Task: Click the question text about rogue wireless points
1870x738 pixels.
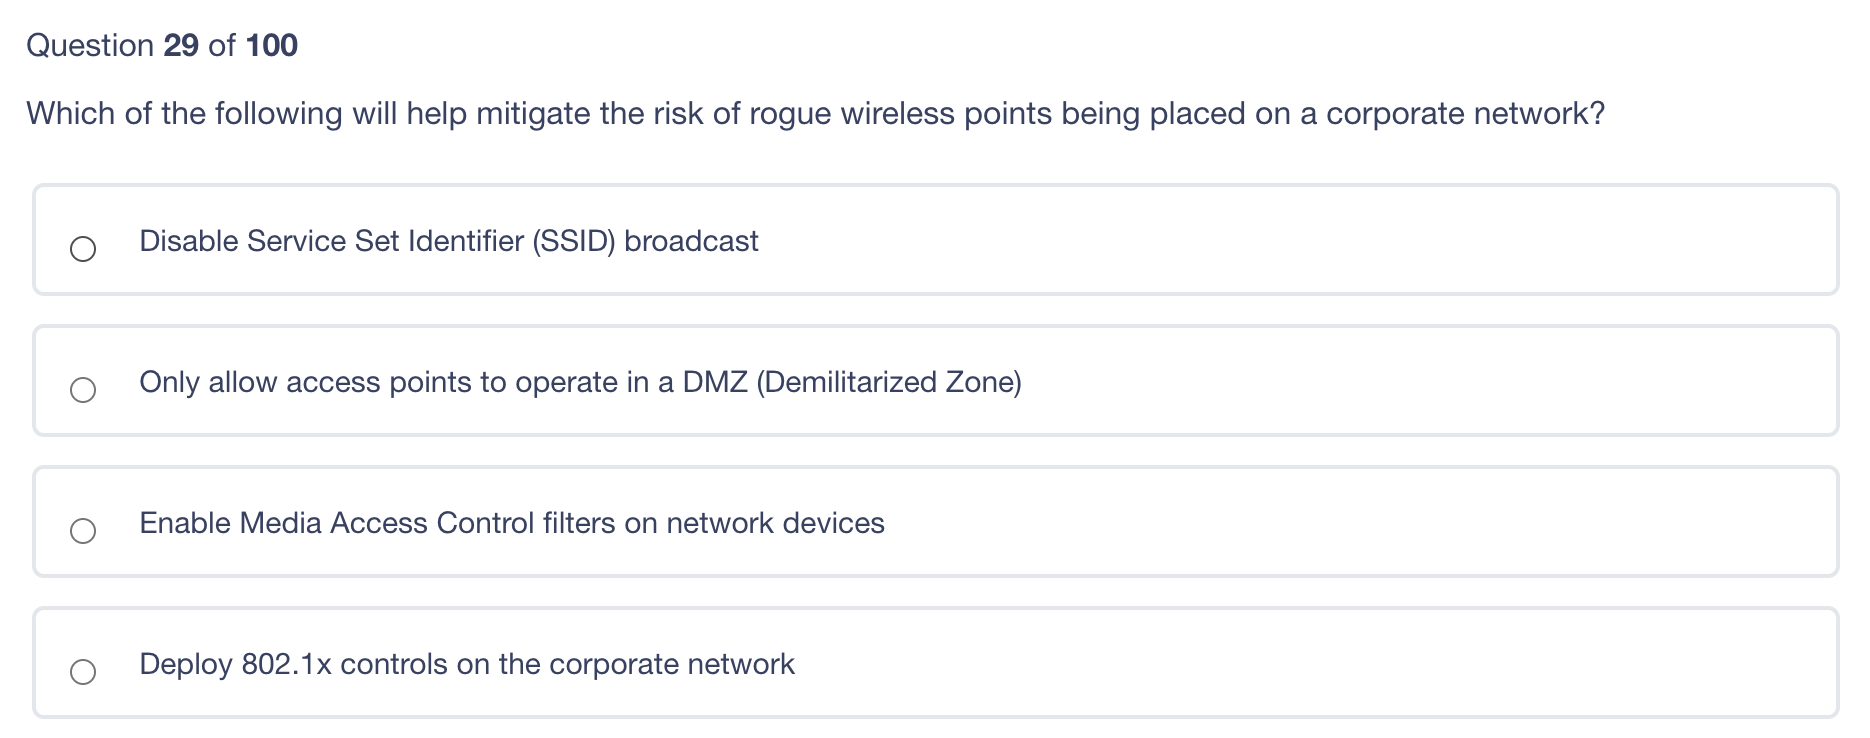Action: [x=814, y=114]
